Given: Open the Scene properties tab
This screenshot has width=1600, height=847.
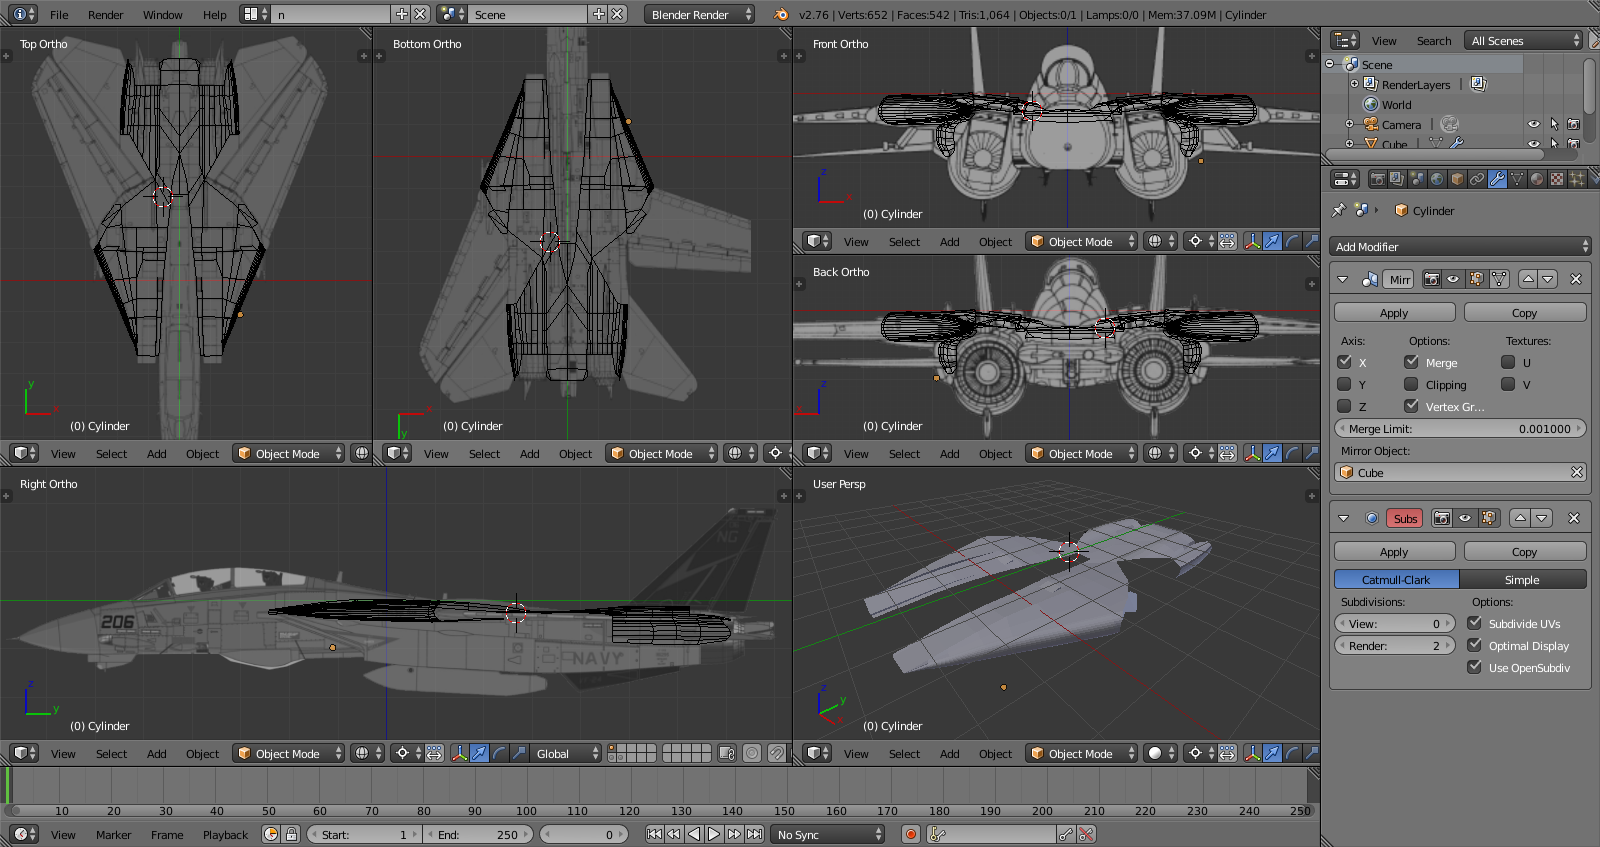Looking at the screenshot, I should point(1417,179).
